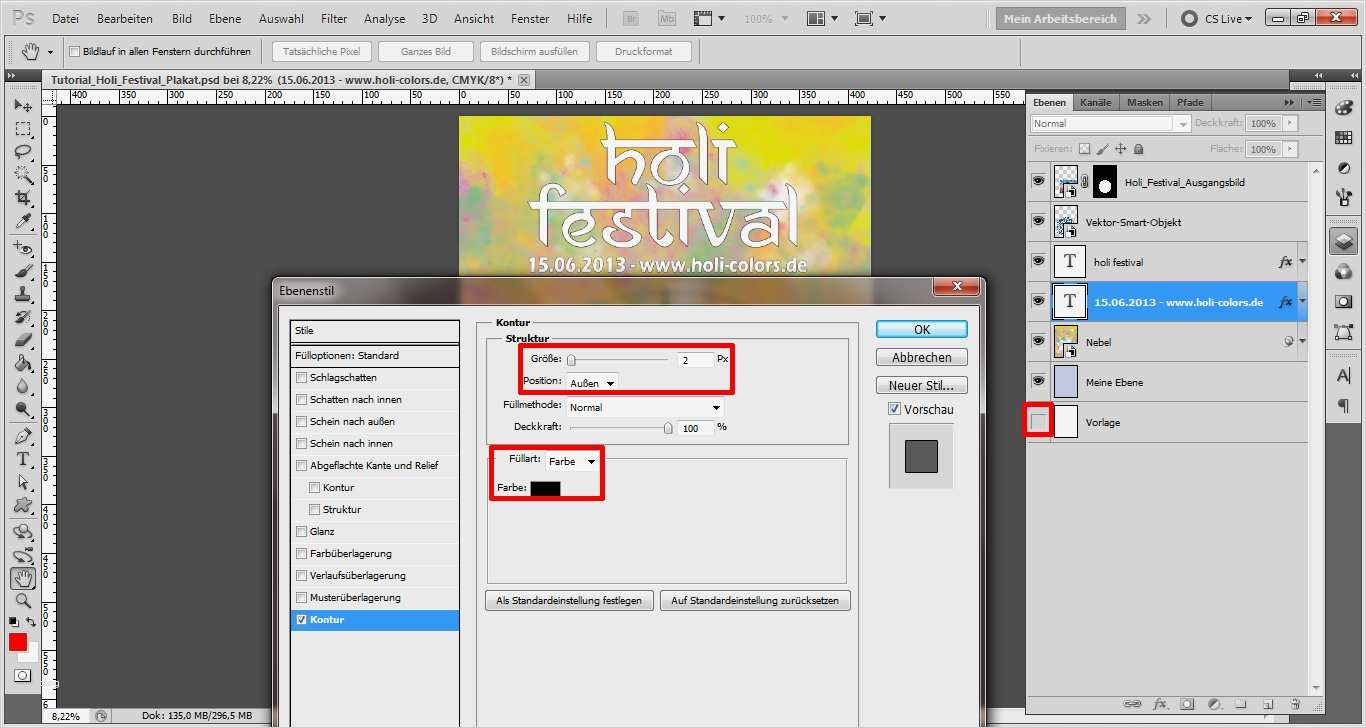Image resolution: width=1366 pixels, height=728 pixels.
Task: Click the Neuer Stil button
Action: pos(922,385)
